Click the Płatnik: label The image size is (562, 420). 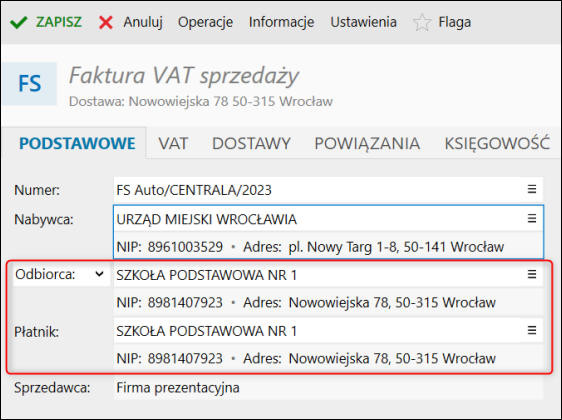[37, 332]
